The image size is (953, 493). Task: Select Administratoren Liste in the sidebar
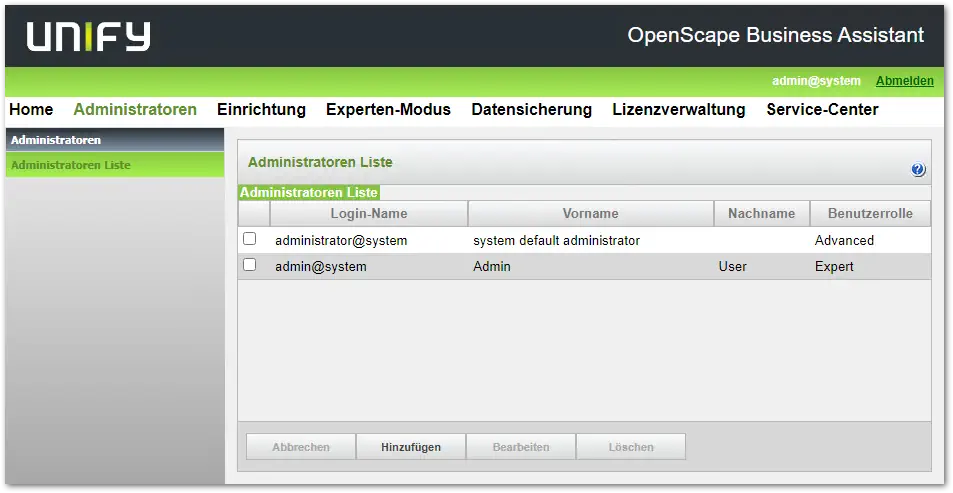click(115, 165)
